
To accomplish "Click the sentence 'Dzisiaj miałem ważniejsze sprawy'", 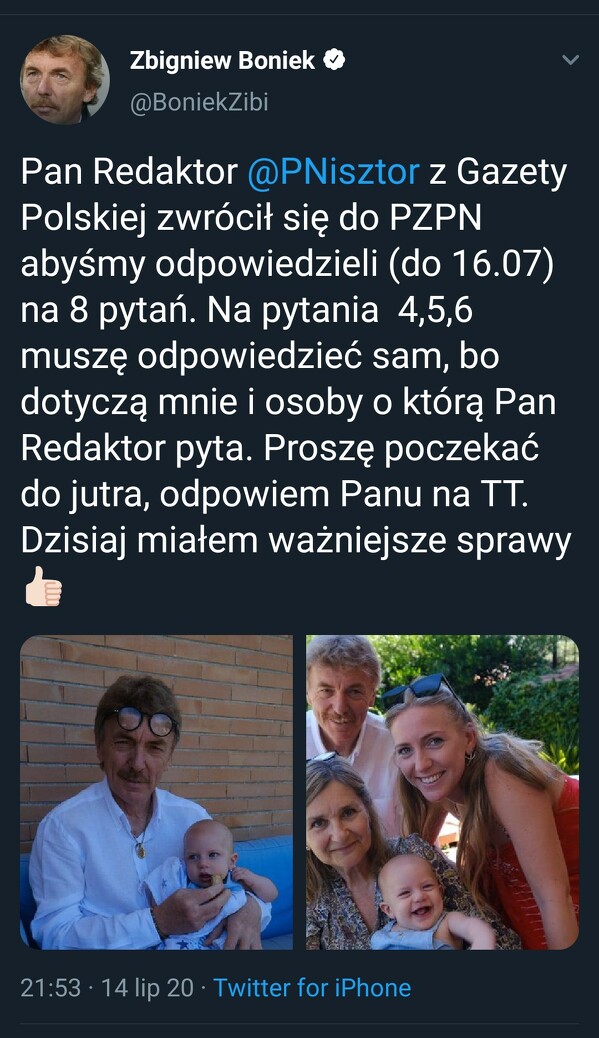I will [x=296, y=540].
